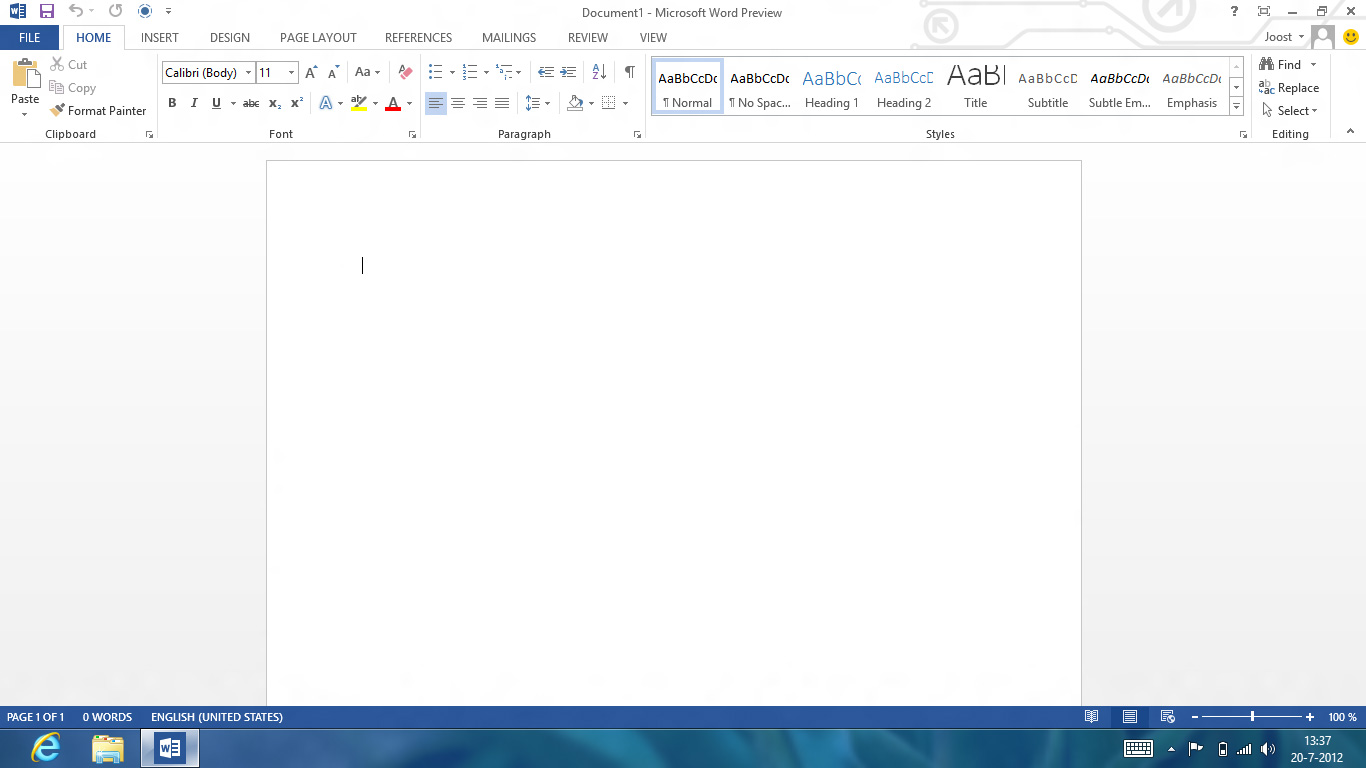
Task: Switch to the DESIGN tab
Action: click(230, 38)
